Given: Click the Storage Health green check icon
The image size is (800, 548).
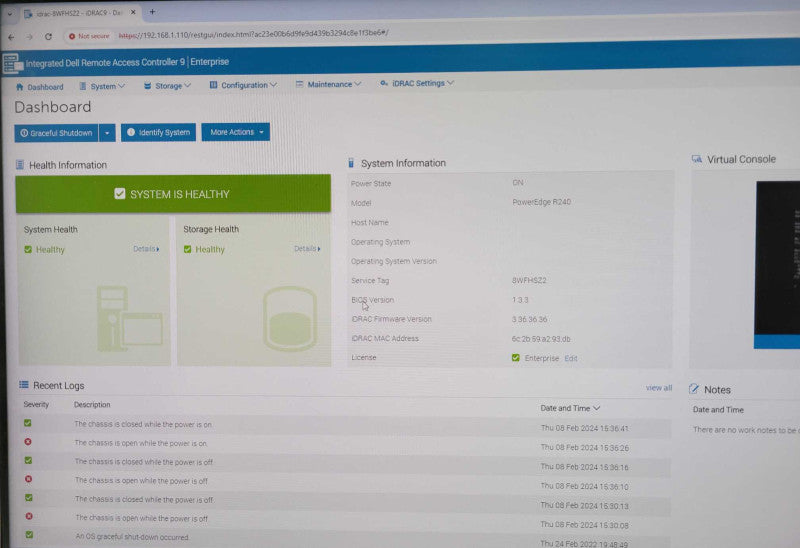Looking at the screenshot, I should point(187,249).
